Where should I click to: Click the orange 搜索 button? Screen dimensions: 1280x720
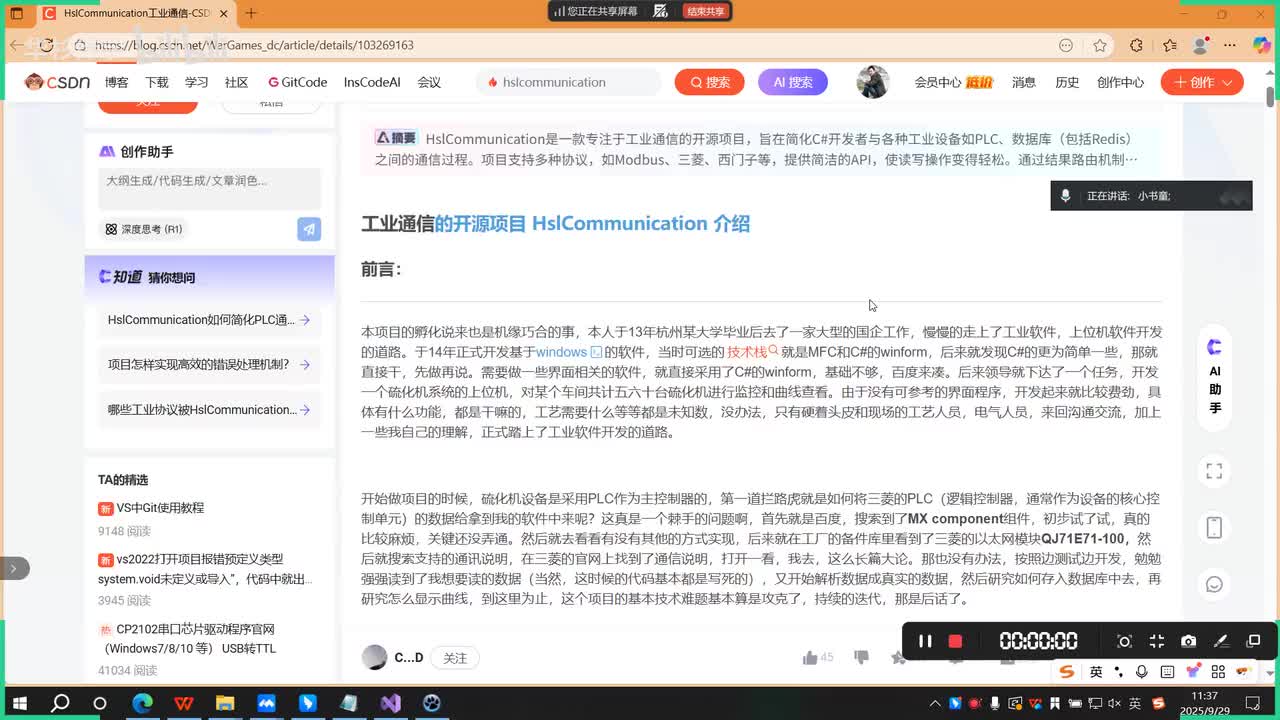click(x=709, y=82)
